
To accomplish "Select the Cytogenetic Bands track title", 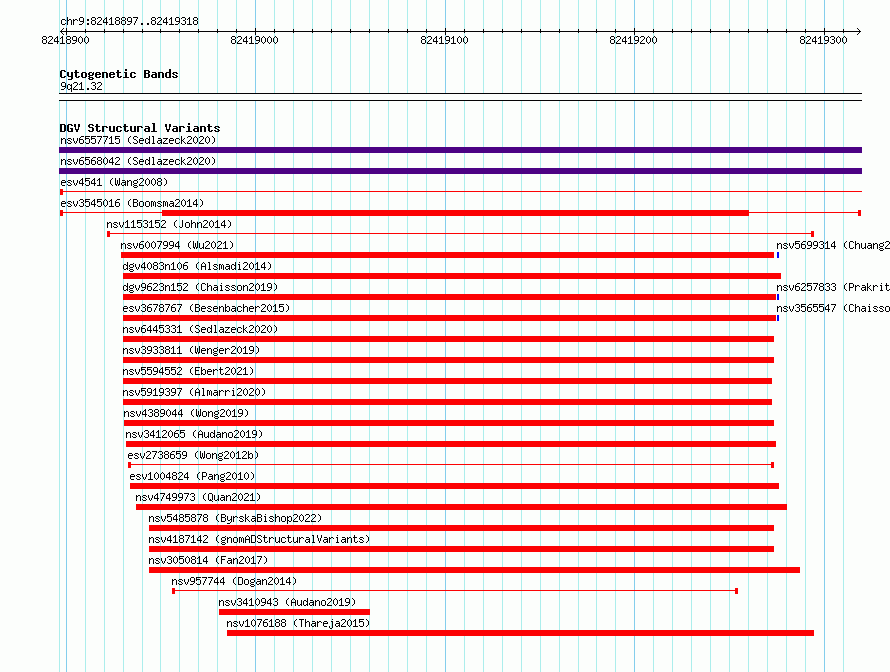I will [119, 74].
